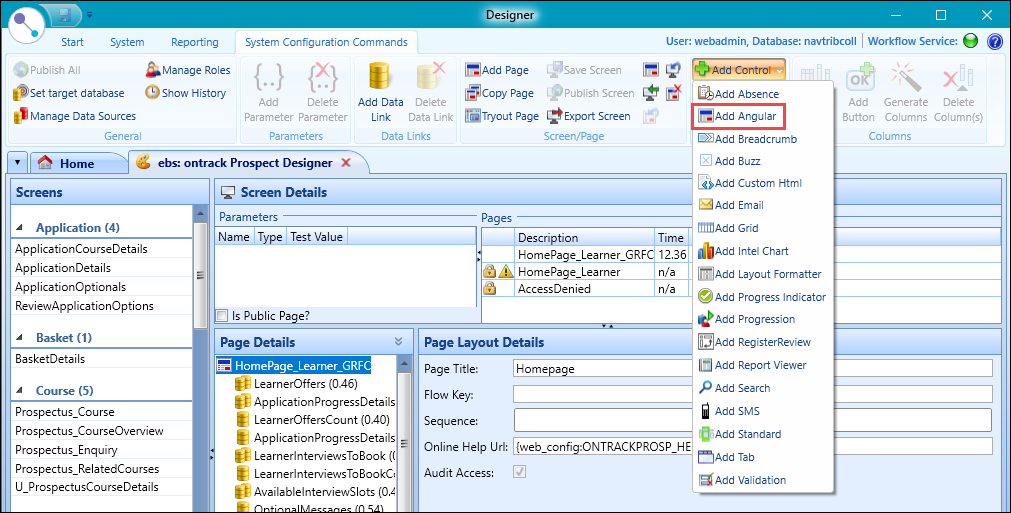This screenshot has height=513, width=1011.
Task: Open quick access toolbar dropdown arrow
Action: point(90,14)
